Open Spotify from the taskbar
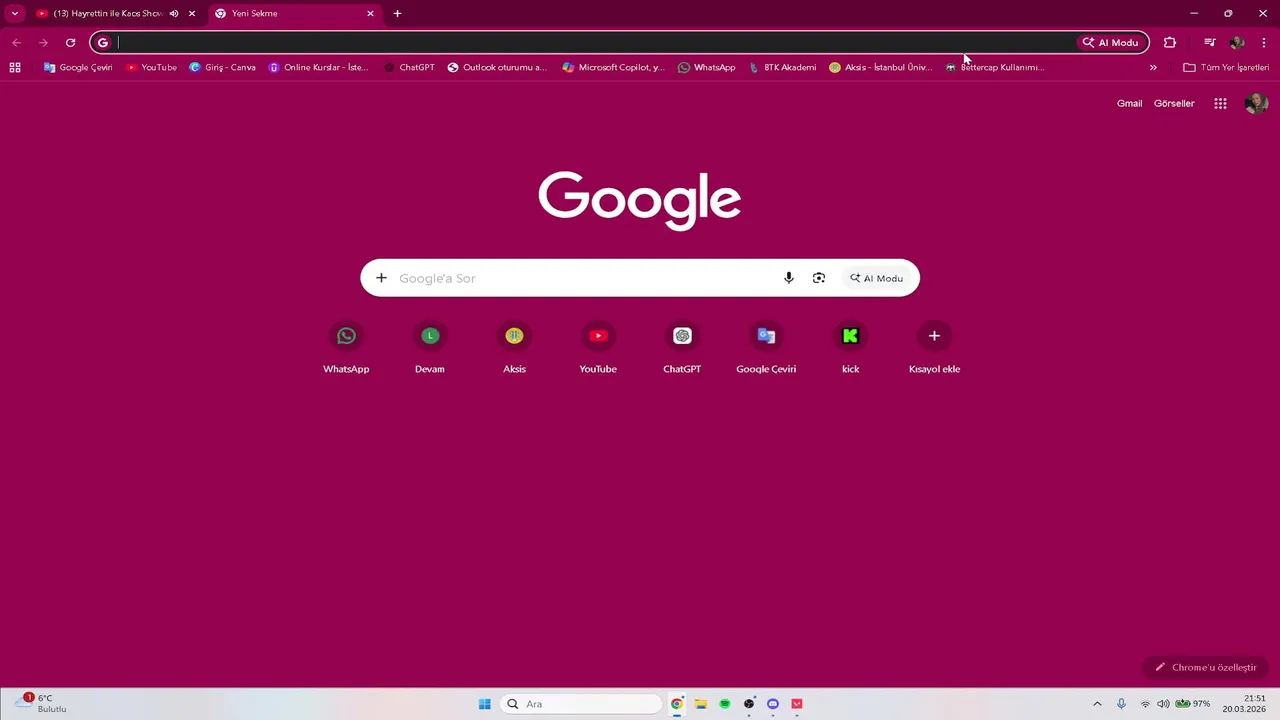The image size is (1280, 720). coord(725,704)
